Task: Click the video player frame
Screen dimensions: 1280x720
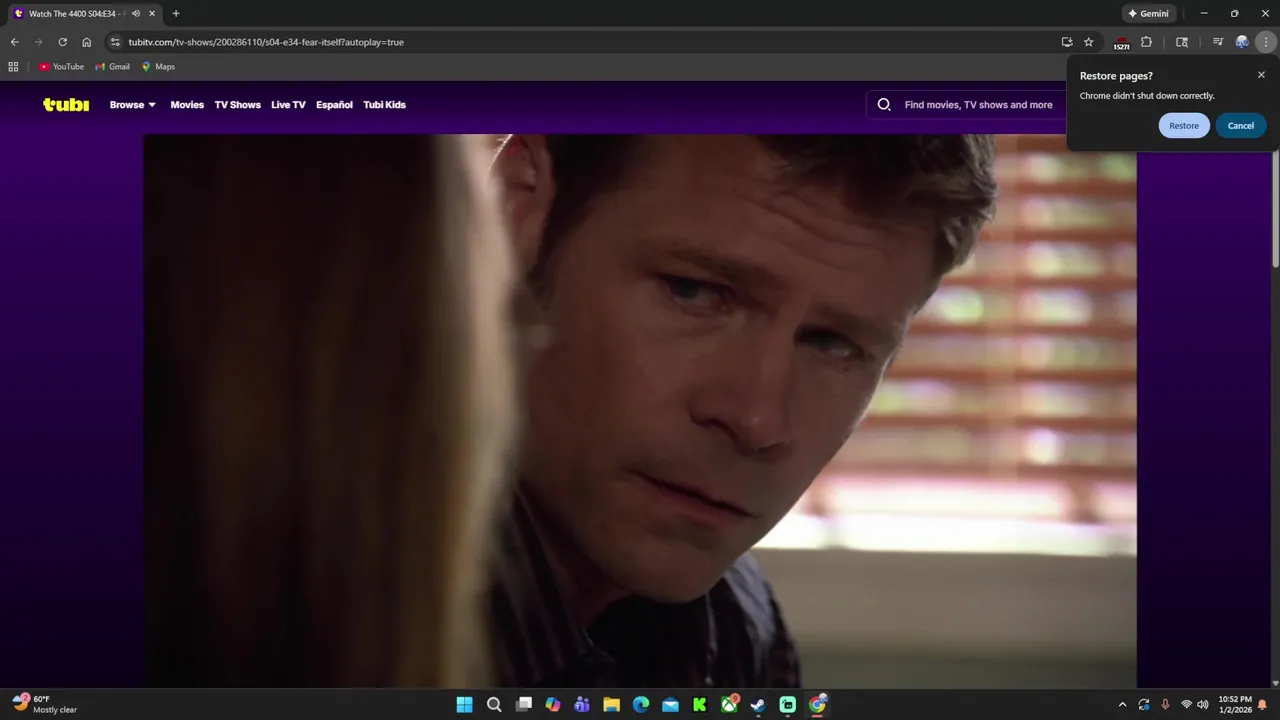Action: (x=640, y=411)
